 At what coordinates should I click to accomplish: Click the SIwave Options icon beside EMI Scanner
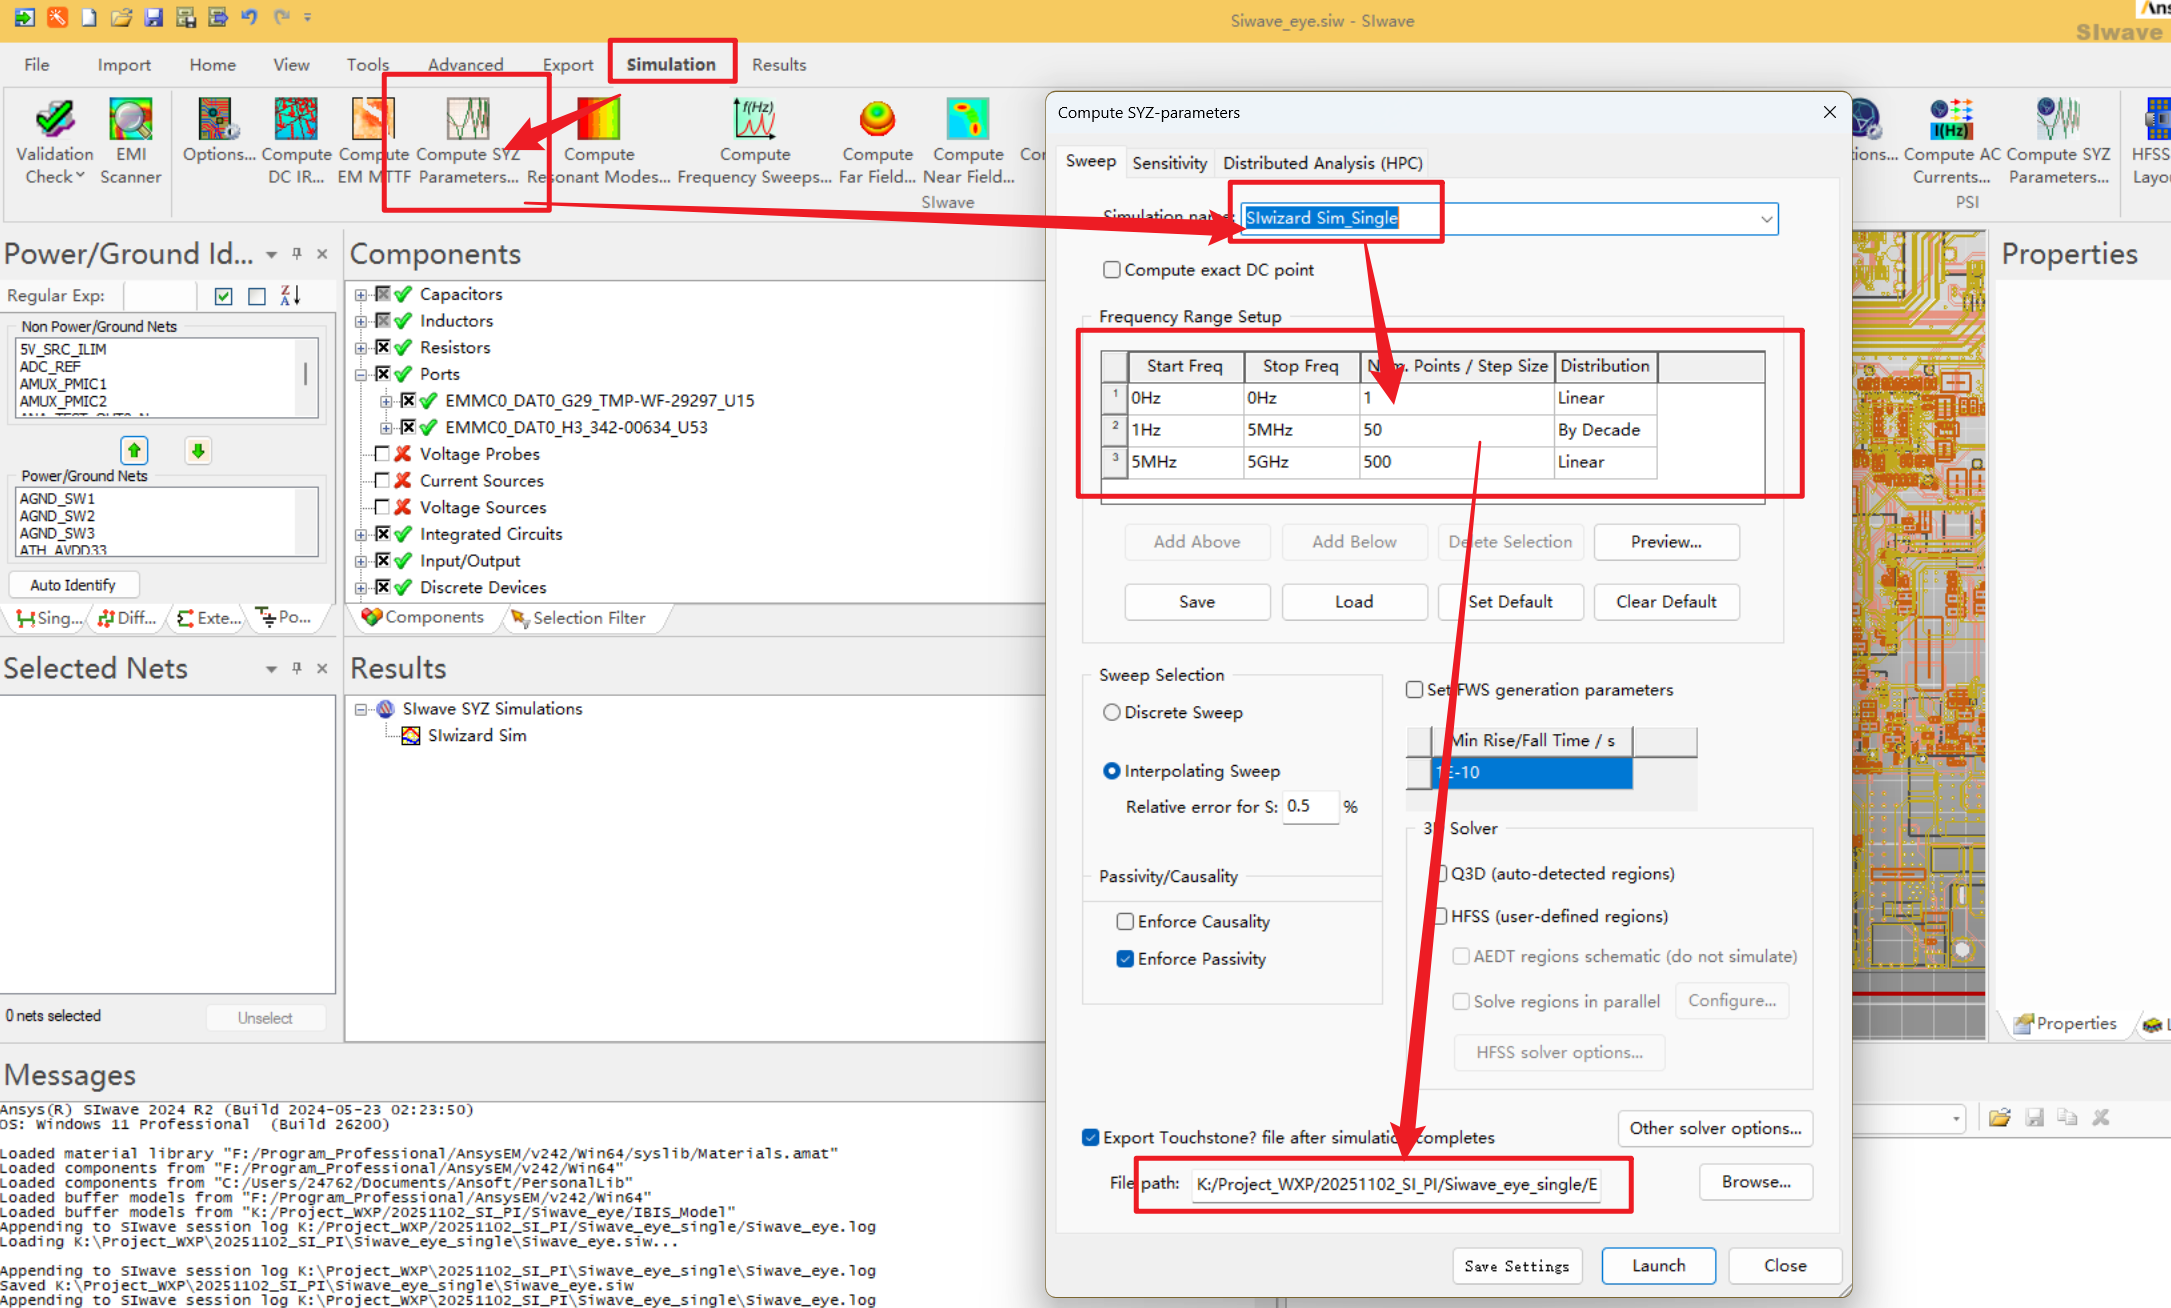216,120
